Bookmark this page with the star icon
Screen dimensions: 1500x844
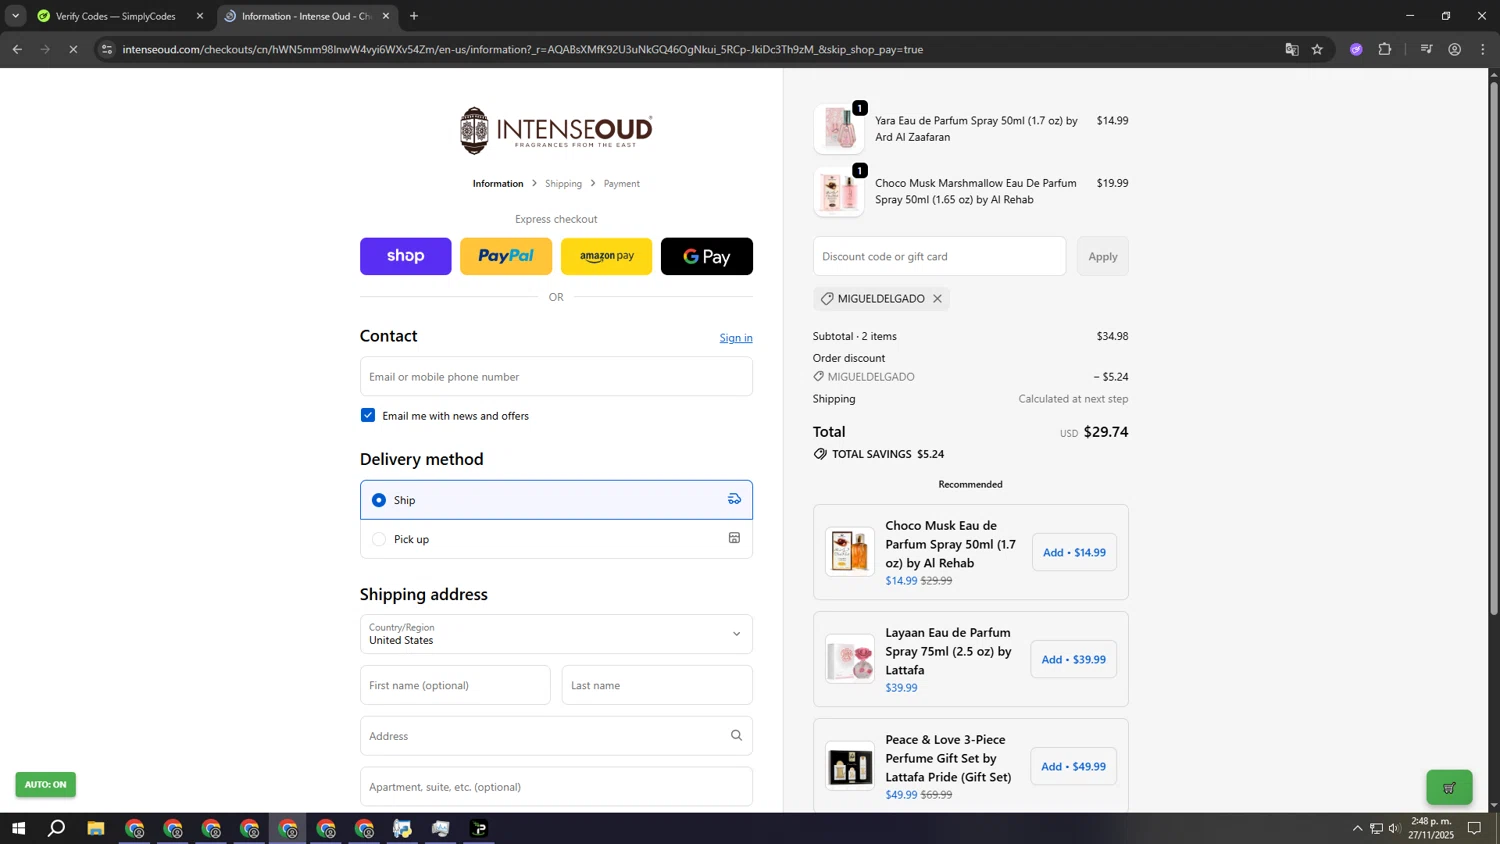[x=1317, y=49]
